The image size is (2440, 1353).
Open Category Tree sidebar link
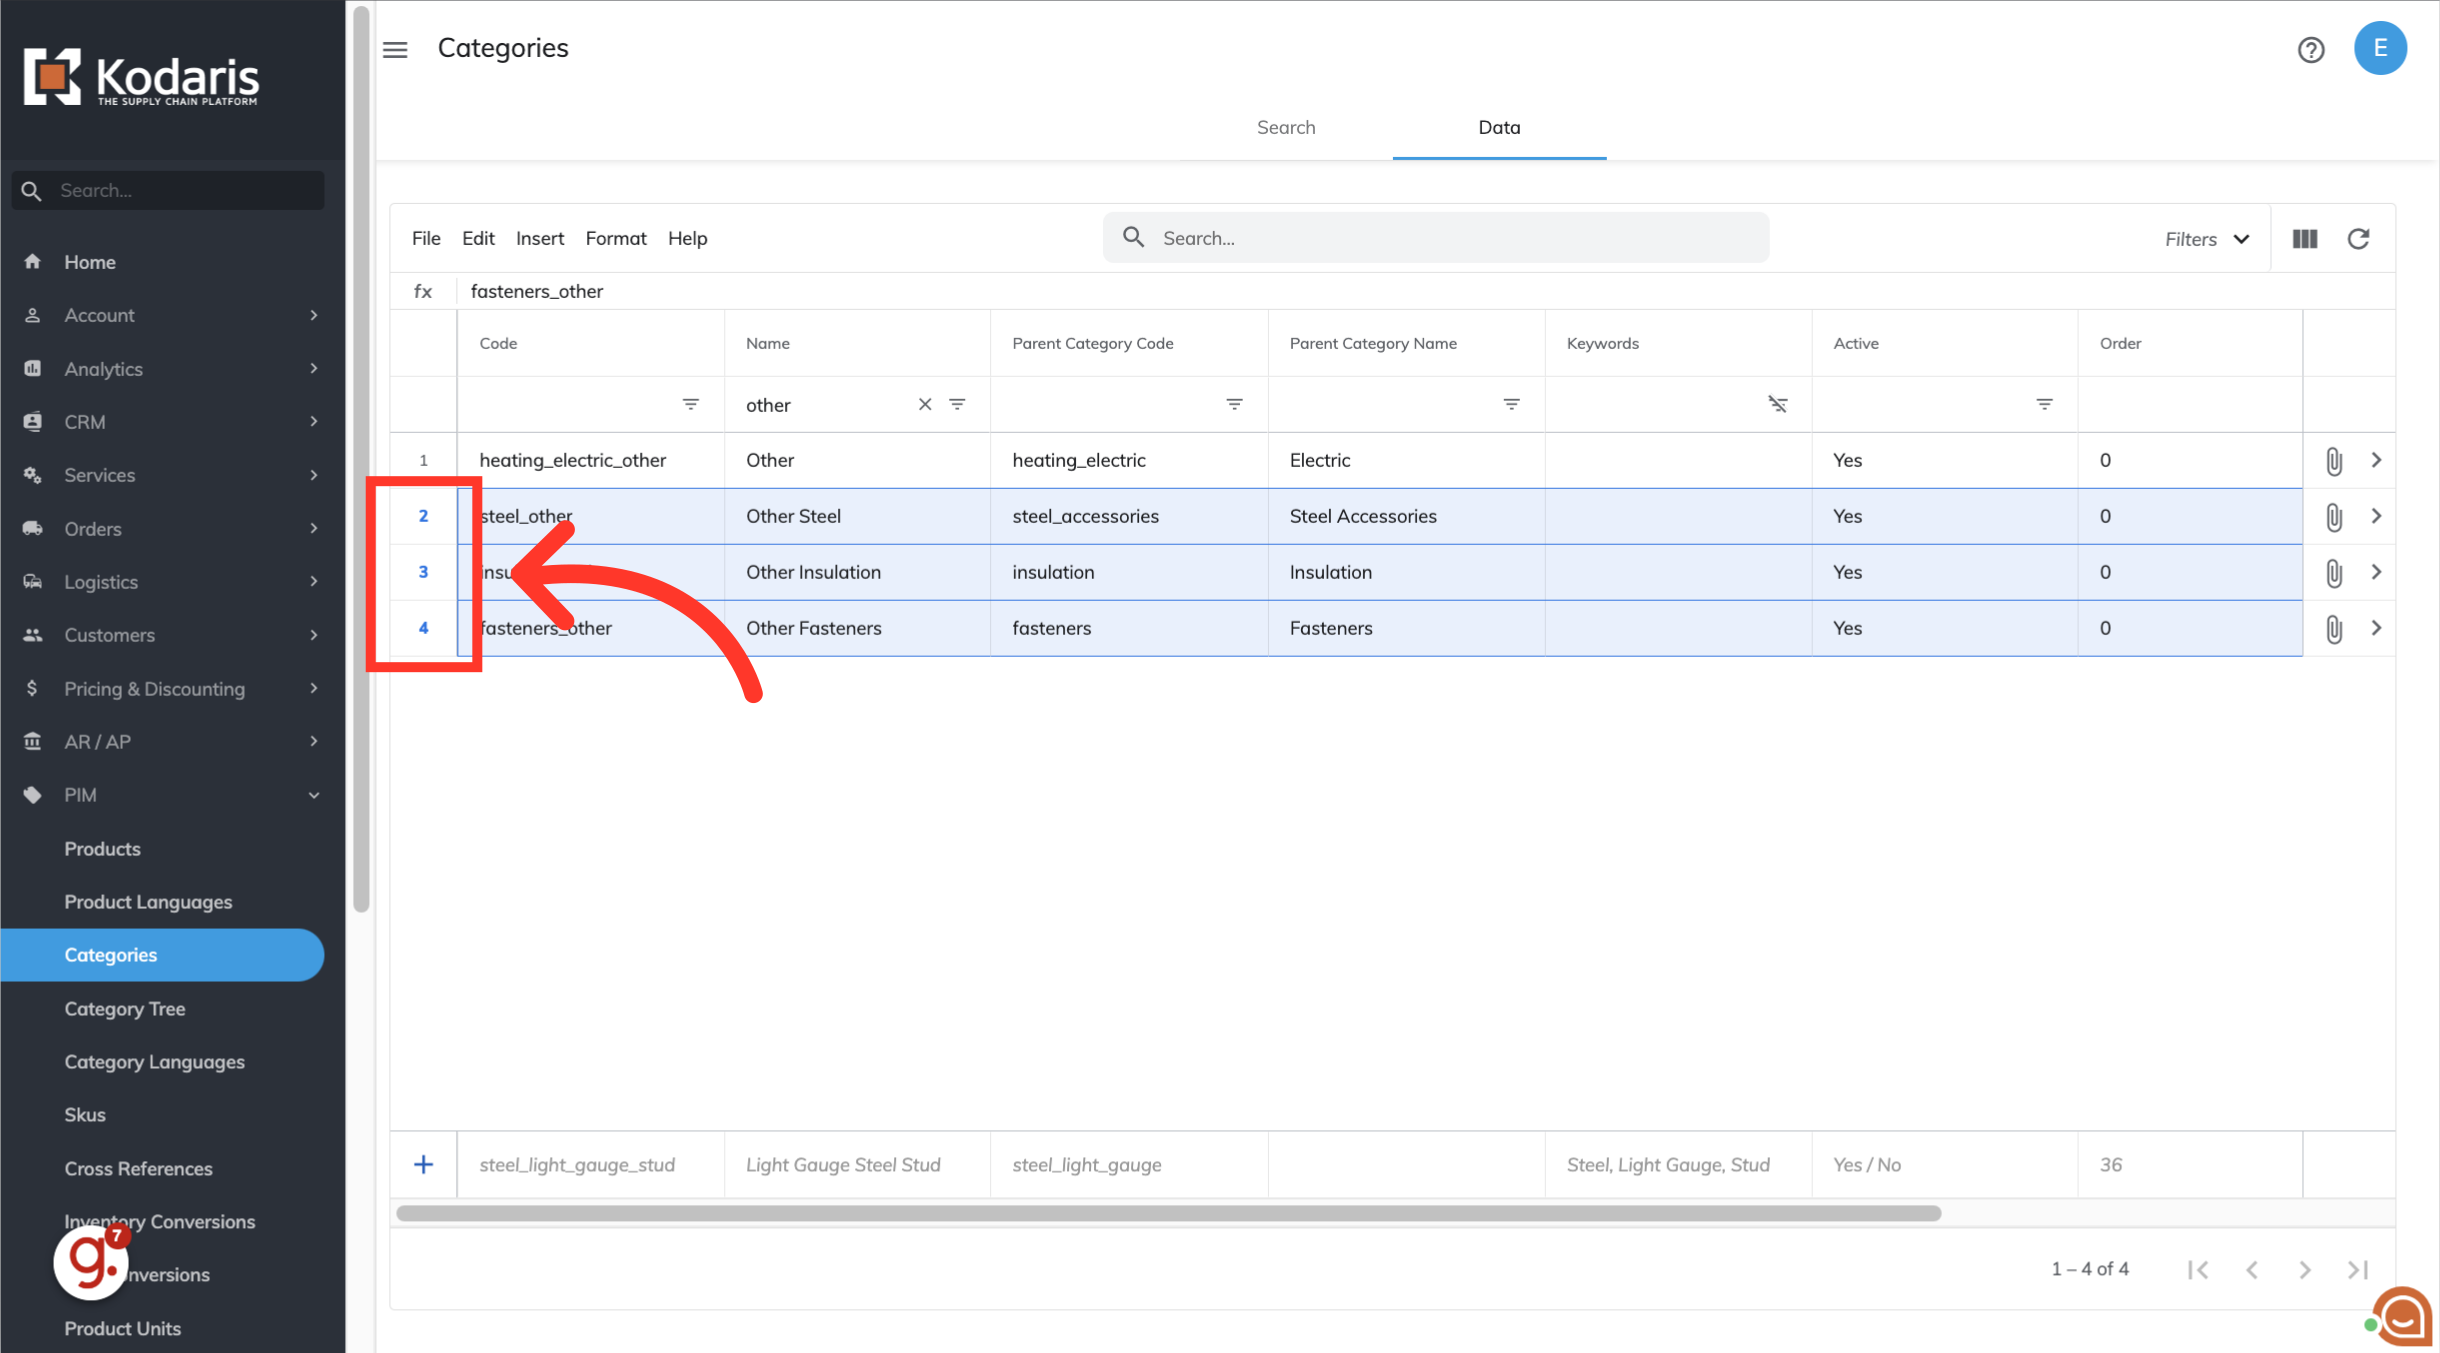point(125,1008)
